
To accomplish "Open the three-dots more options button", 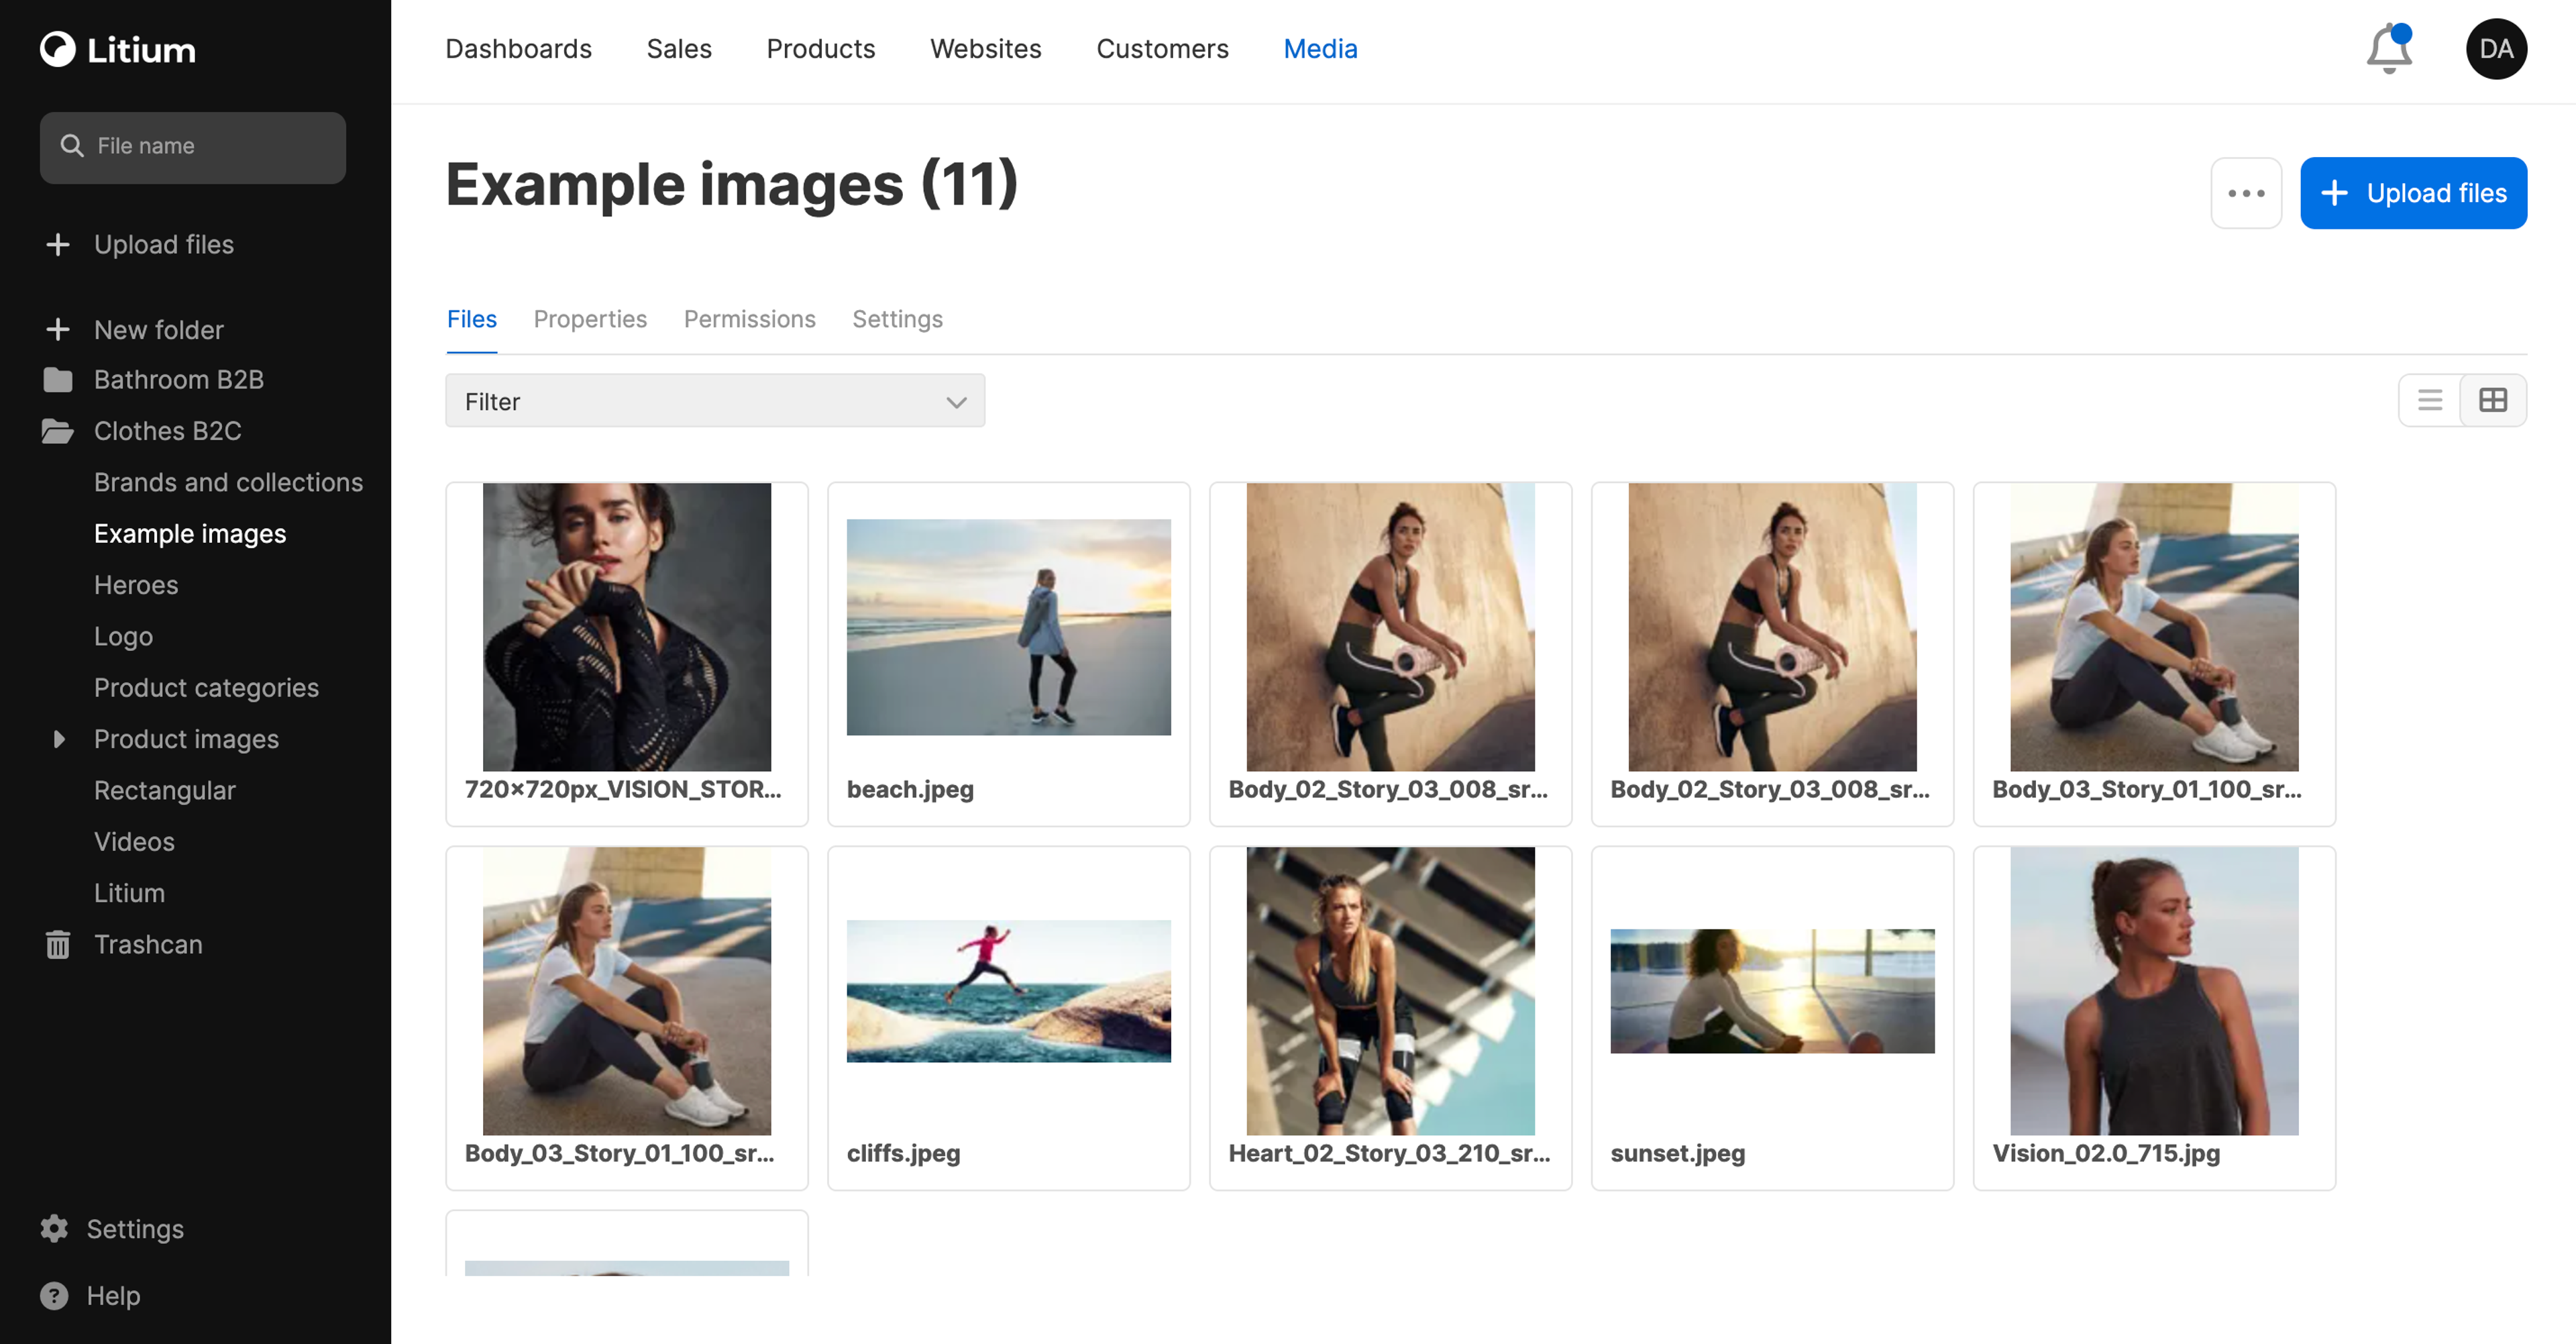I will click(x=2246, y=193).
